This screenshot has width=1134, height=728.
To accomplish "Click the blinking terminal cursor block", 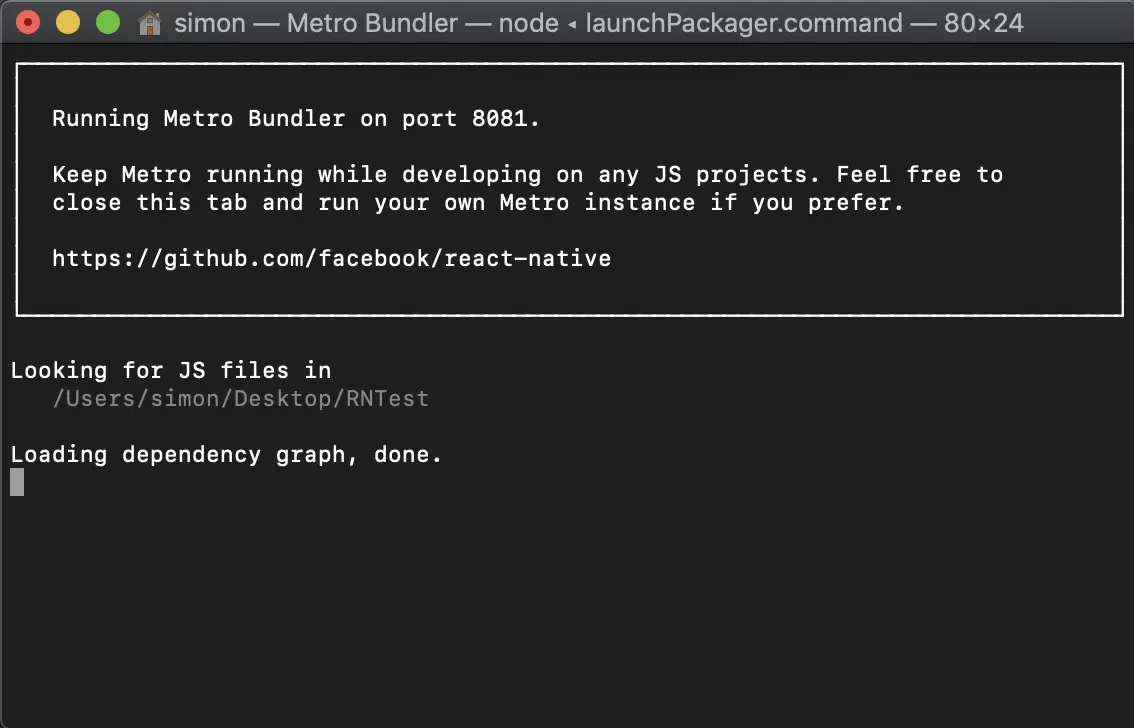I will (17, 483).
